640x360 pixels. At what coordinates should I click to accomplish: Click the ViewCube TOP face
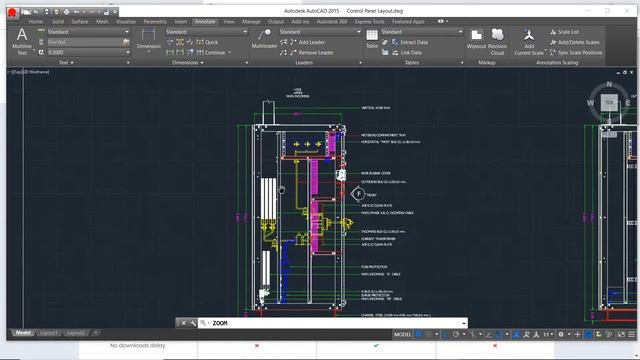[609, 102]
